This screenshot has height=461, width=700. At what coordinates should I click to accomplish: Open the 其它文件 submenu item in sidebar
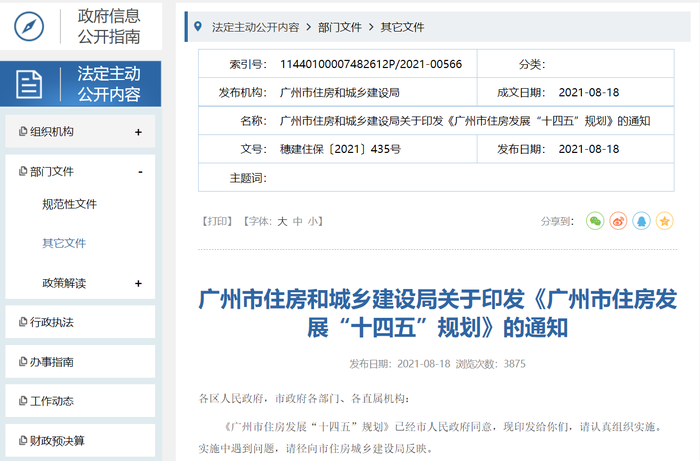[x=64, y=243]
